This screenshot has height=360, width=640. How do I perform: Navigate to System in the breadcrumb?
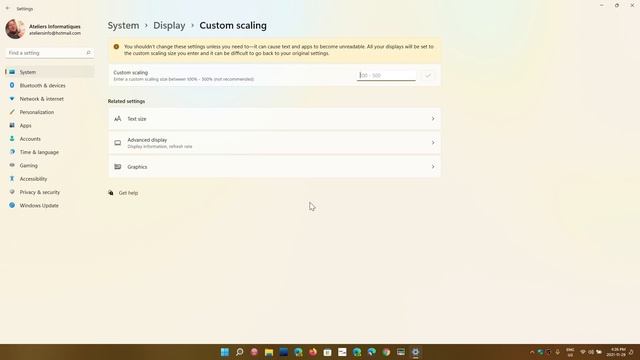pyautogui.click(x=123, y=25)
